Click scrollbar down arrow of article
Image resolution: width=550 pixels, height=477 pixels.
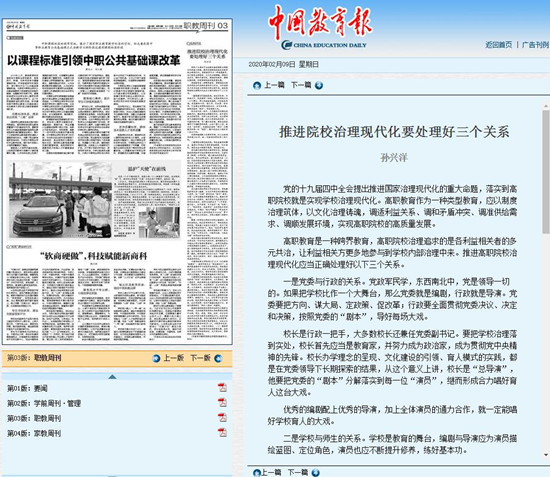click(546, 455)
